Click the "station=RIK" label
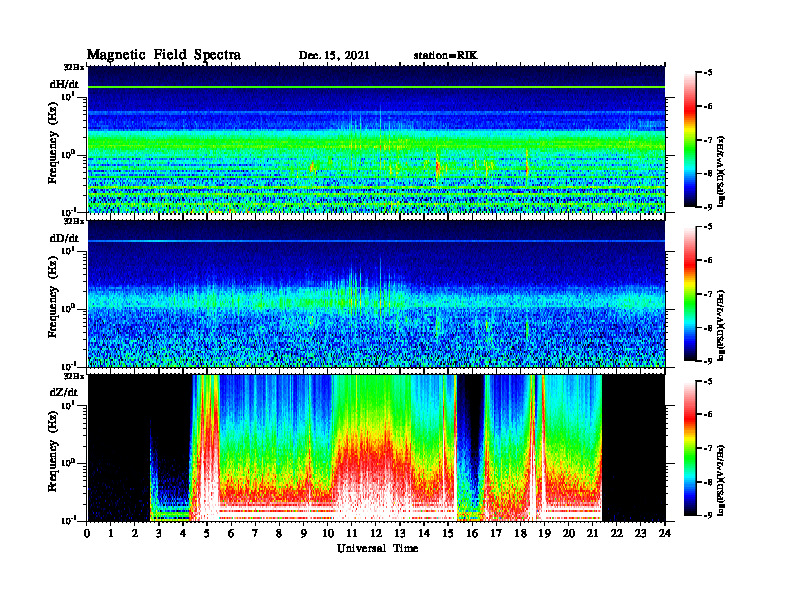The height and width of the screenshot is (612, 792). pos(445,56)
